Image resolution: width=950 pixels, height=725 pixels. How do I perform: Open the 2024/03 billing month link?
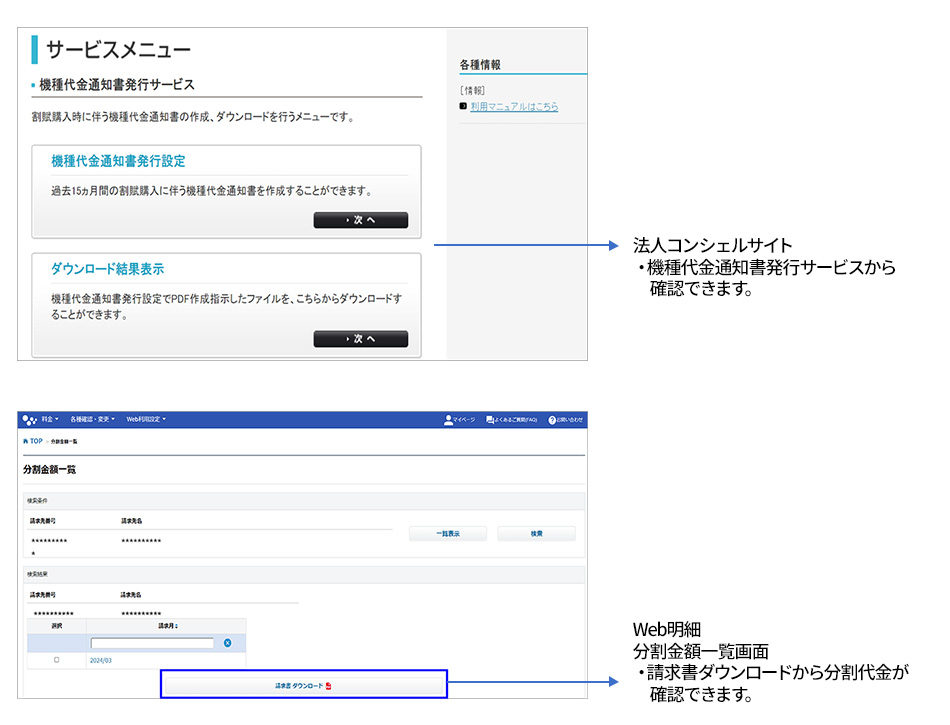[100, 660]
